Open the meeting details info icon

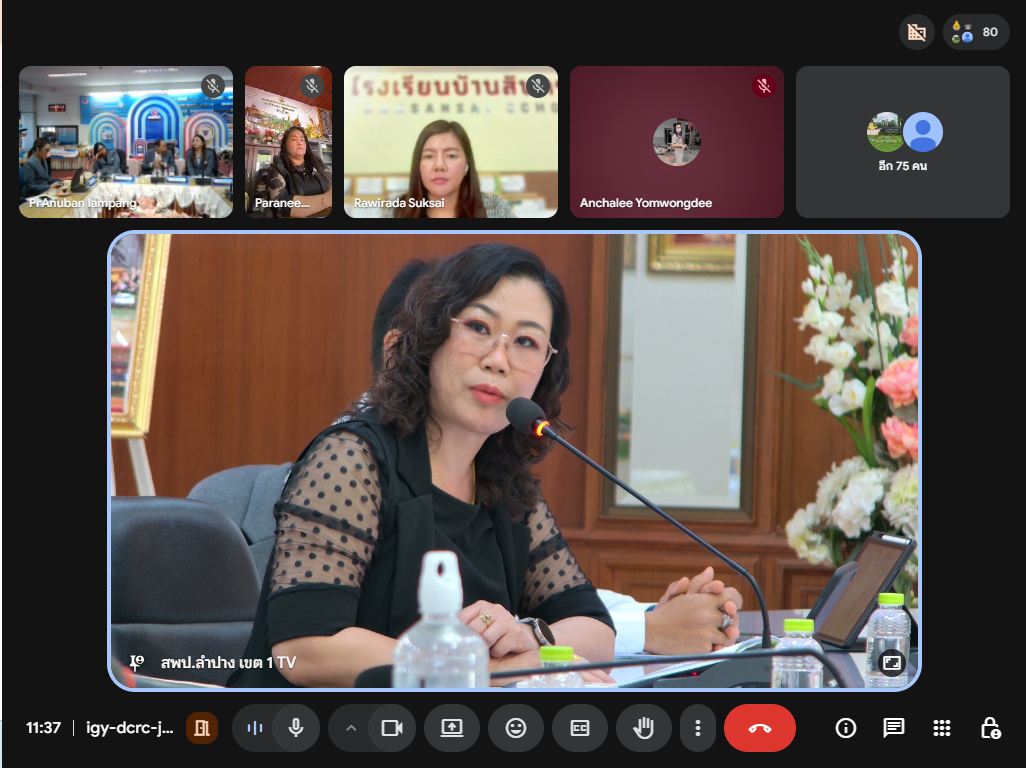click(846, 728)
